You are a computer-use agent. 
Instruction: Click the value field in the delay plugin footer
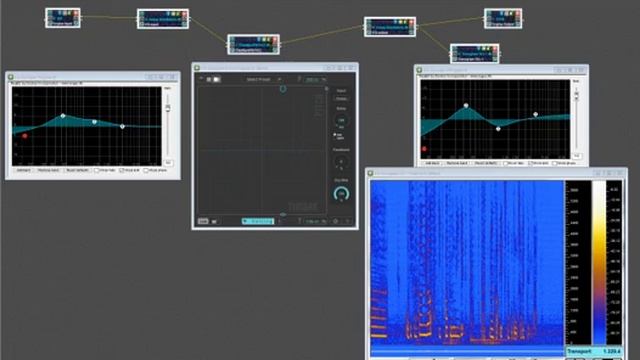[x=316, y=221]
